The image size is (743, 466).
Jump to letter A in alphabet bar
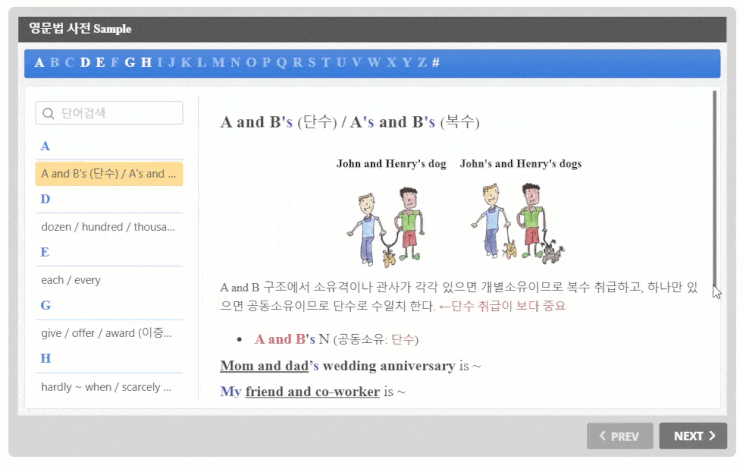pyautogui.click(x=39, y=63)
